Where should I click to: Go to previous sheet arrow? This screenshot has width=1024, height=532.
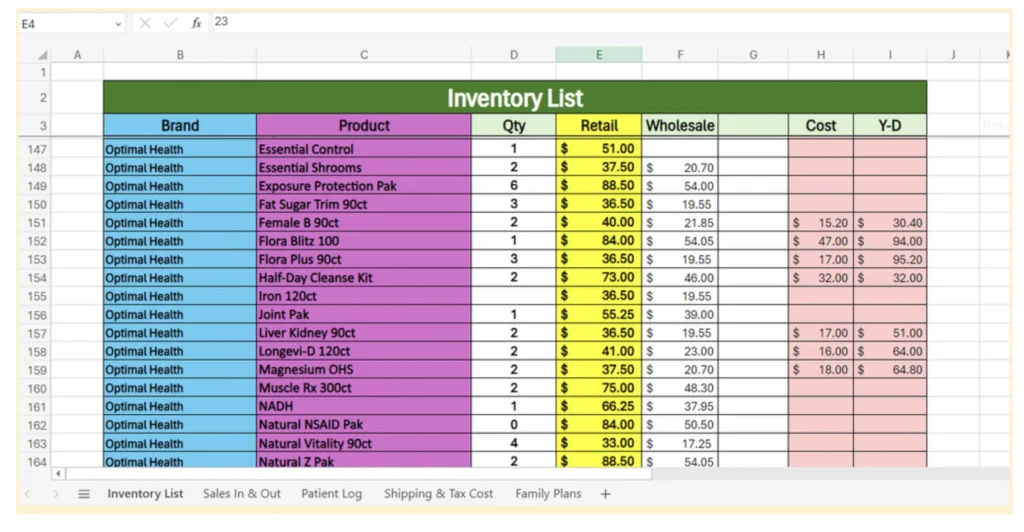(28, 494)
